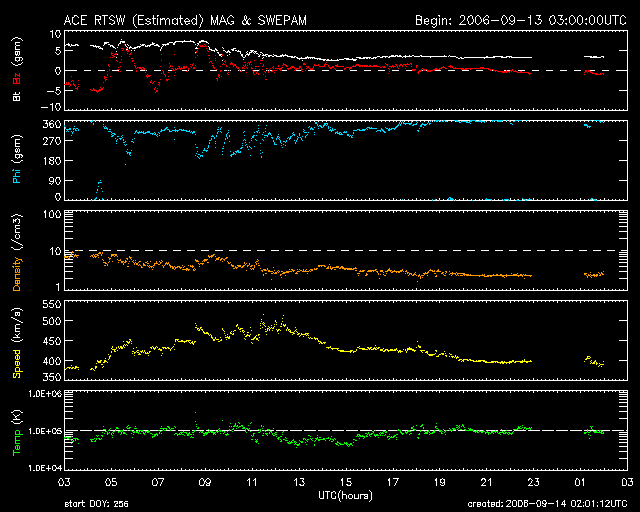Click the '09' hour label on time axis
Image resolution: width=640 pixels, height=512 pixels.
(x=205, y=483)
